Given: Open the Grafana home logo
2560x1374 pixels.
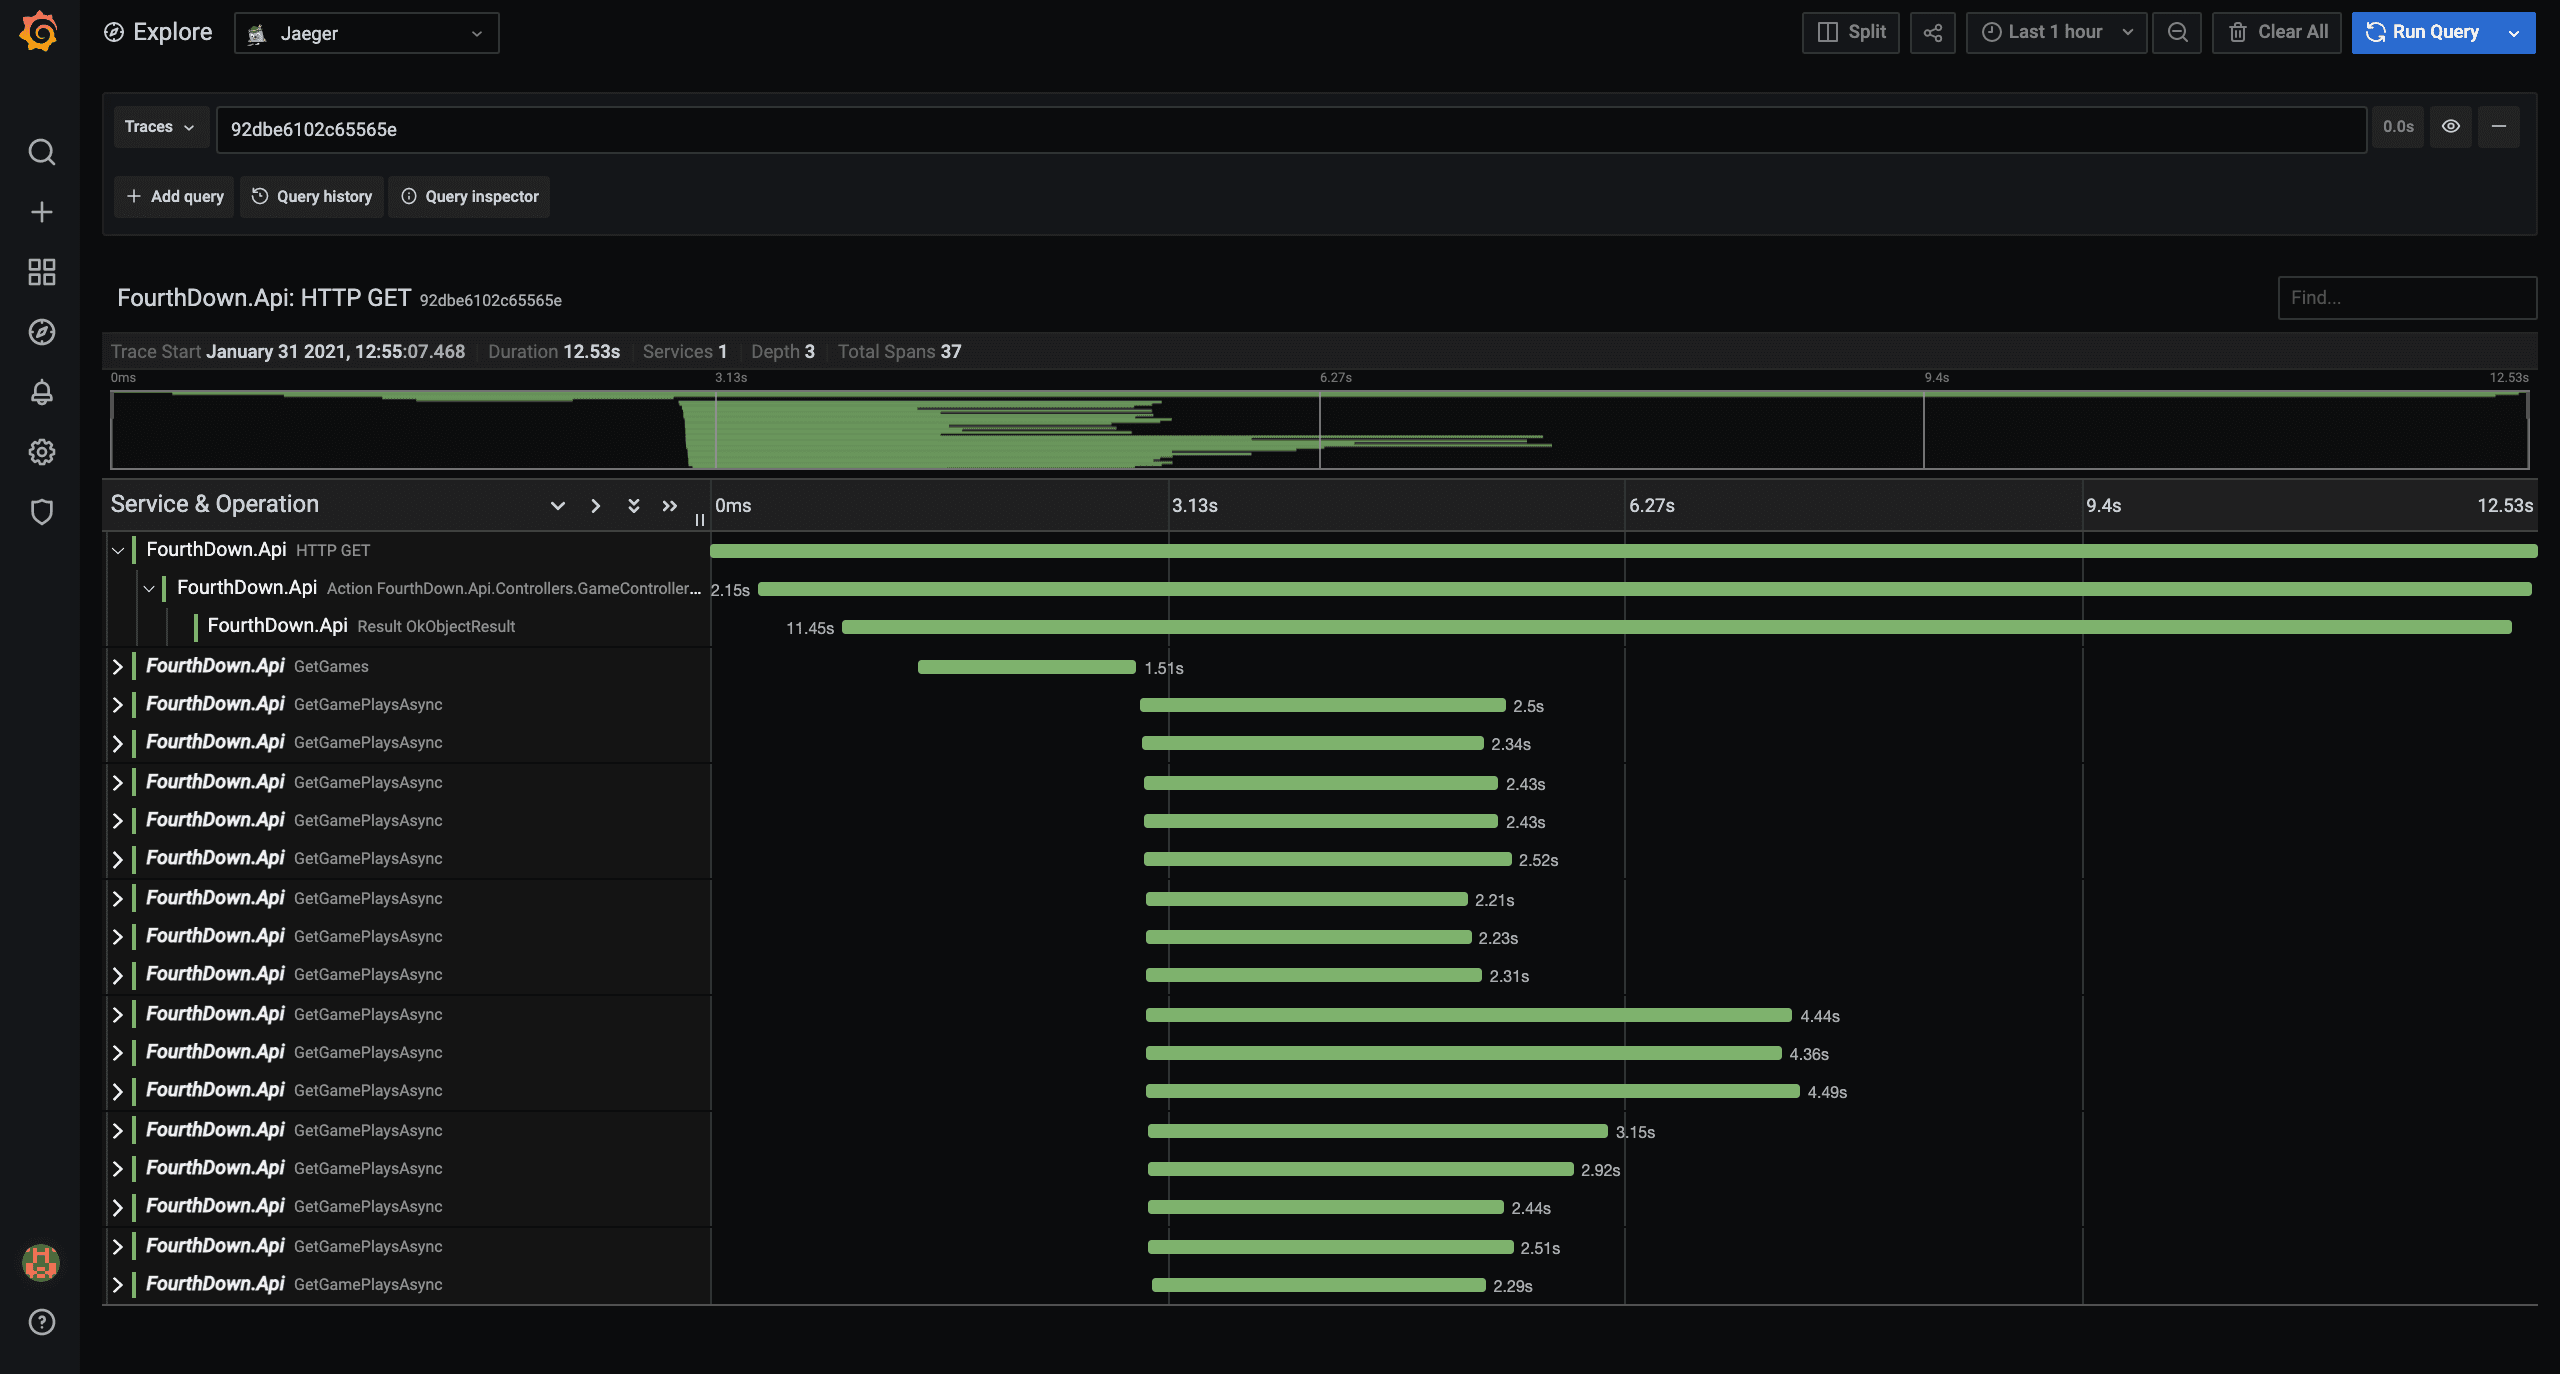Looking at the screenshot, I should (39, 32).
